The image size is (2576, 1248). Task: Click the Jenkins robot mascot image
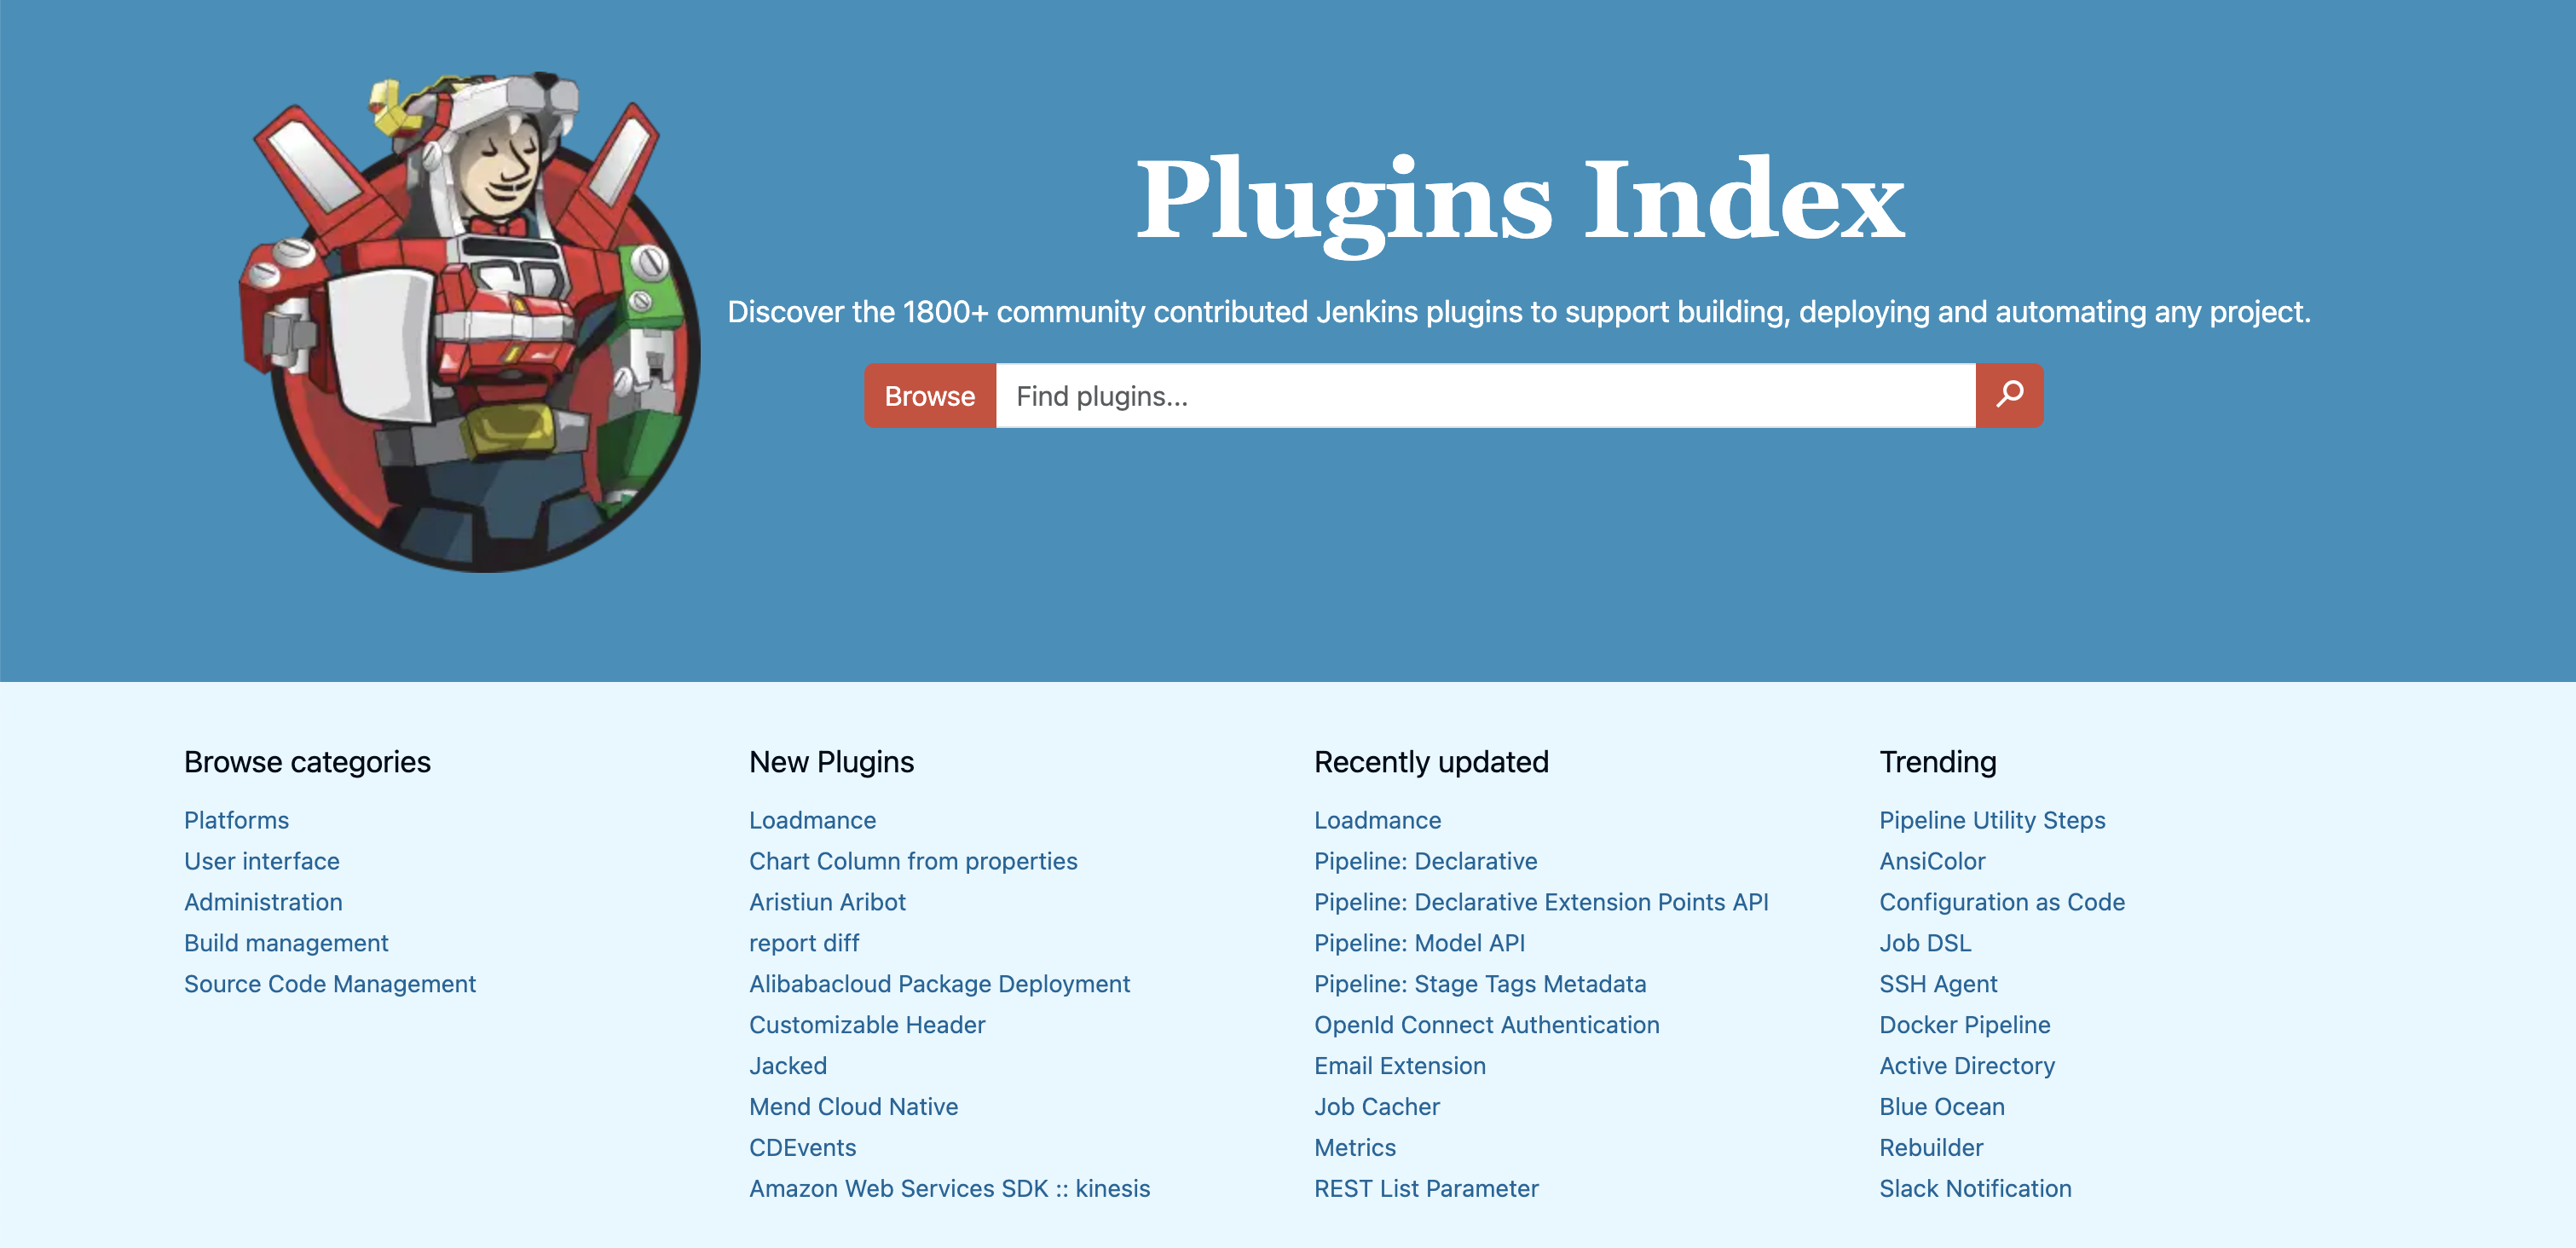coord(470,322)
